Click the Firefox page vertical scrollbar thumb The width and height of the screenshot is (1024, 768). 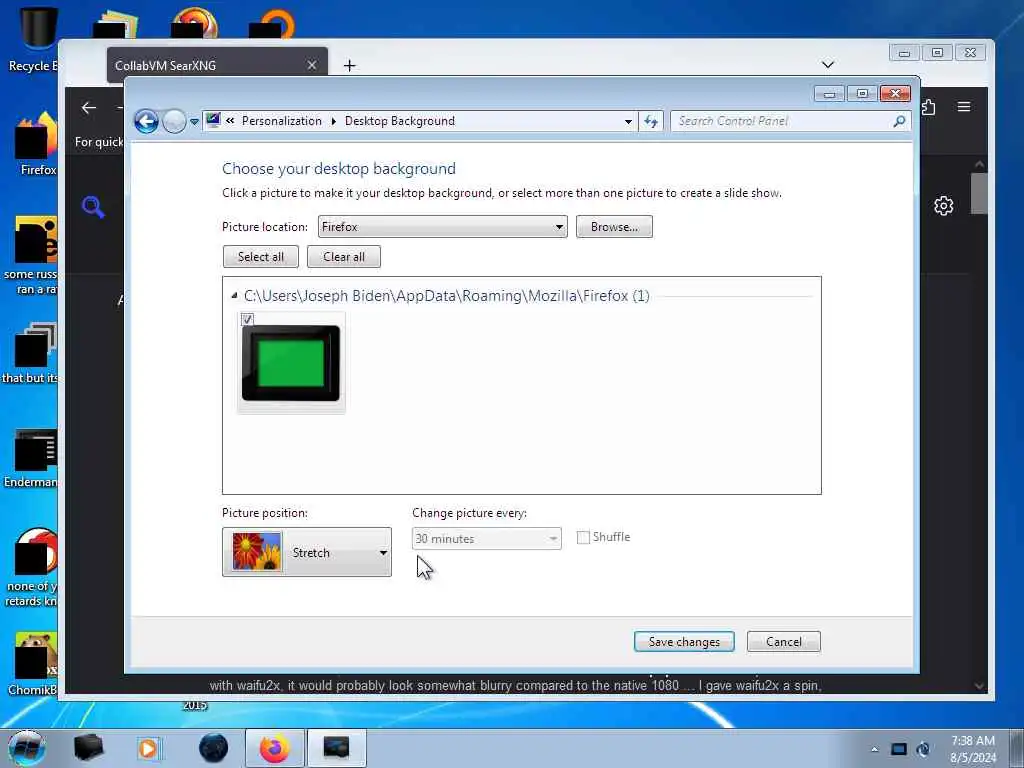pyautogui.click(x=979, y=193)
